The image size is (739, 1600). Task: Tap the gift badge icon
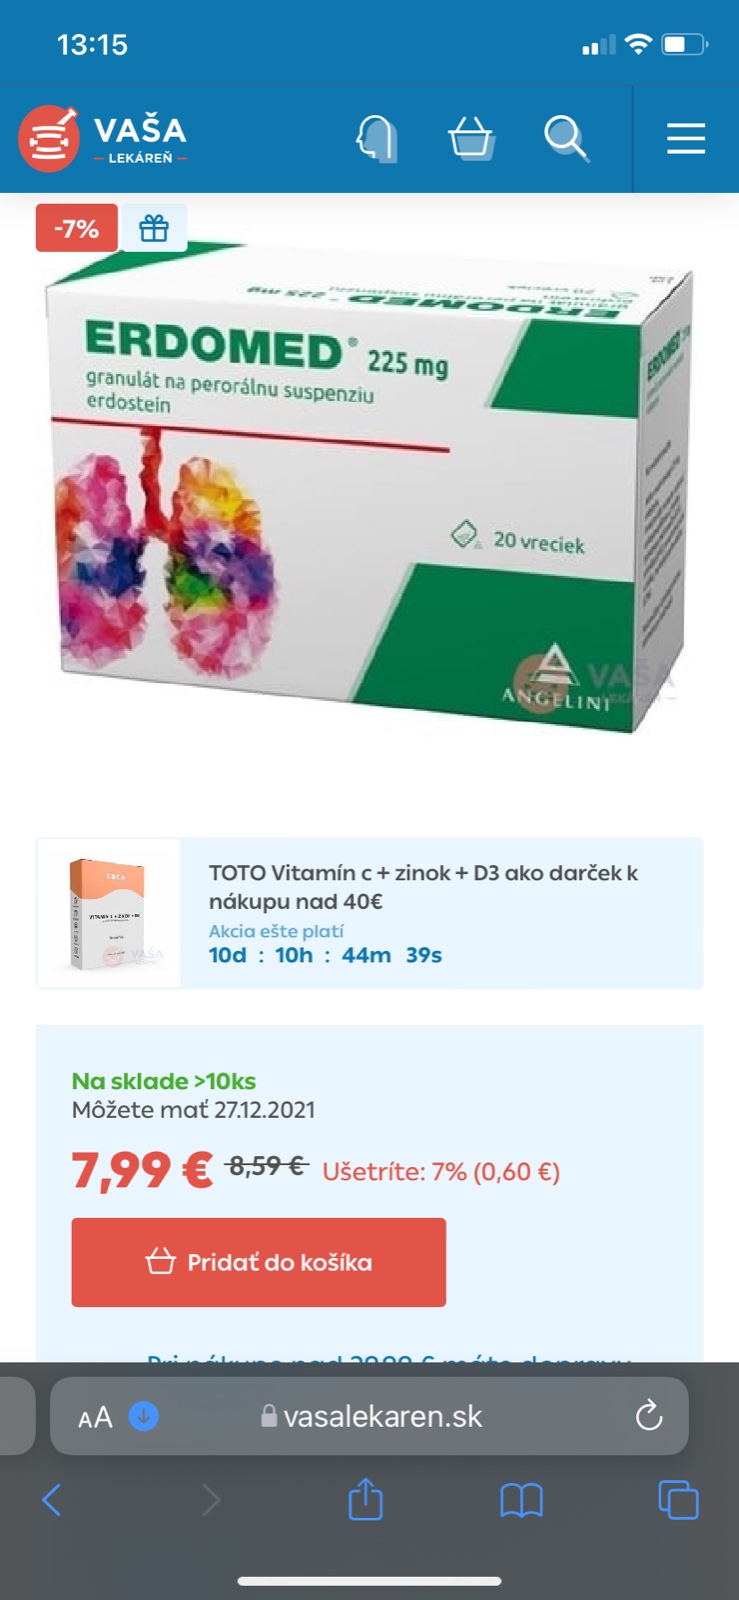(x=154, y=228)
